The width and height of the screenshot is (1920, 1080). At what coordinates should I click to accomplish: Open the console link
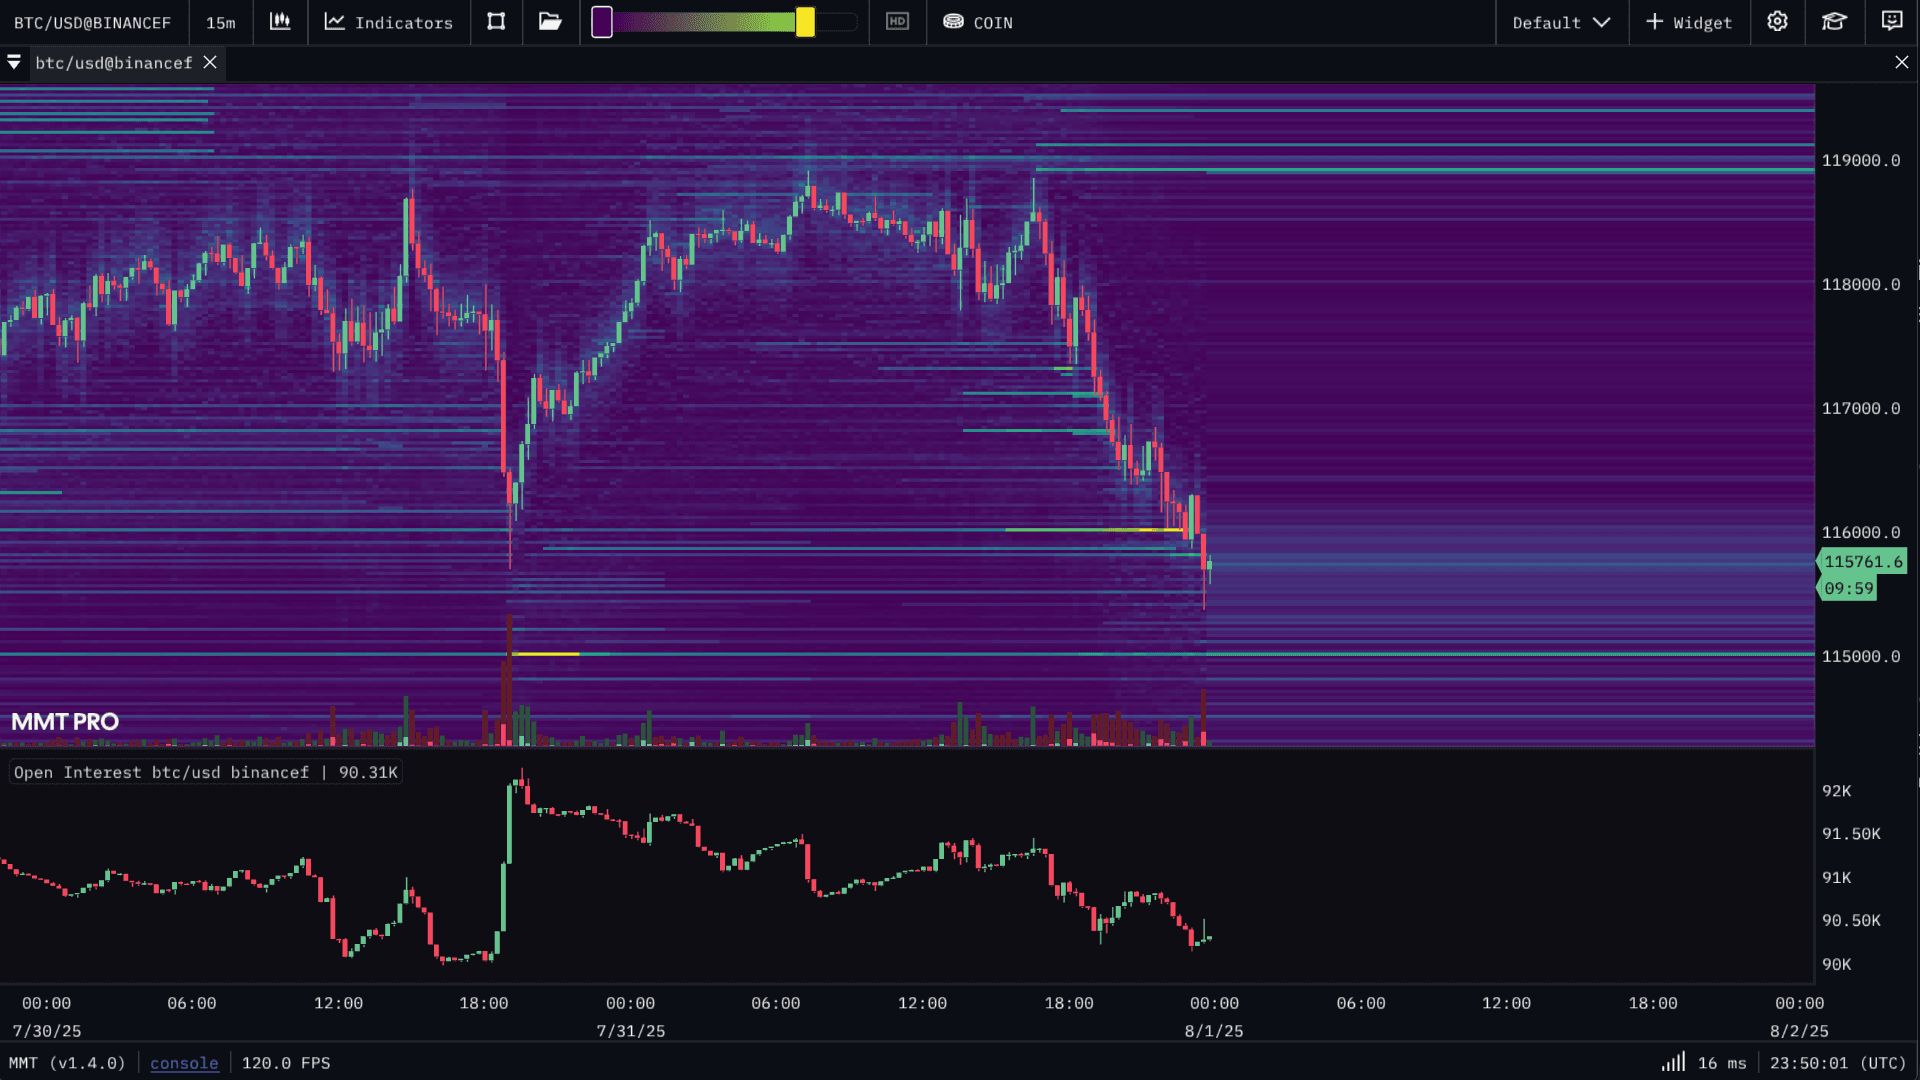(x=184, y=1063)
